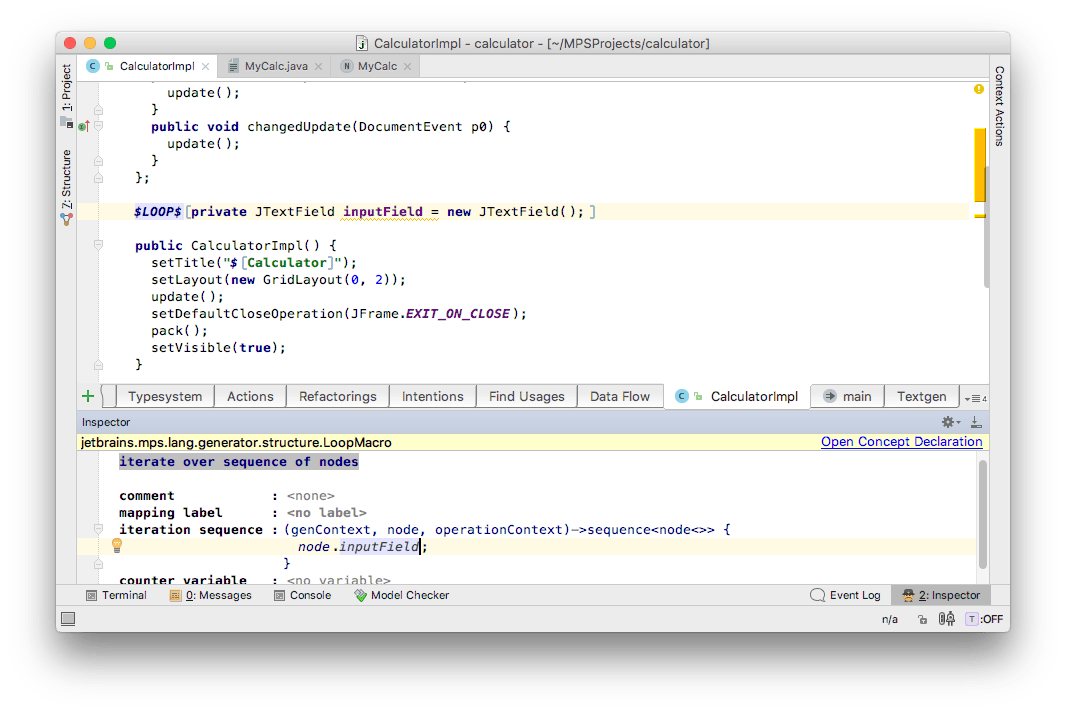
Task: Close the MyCalc.java editor tab
Action: [317, 66]
